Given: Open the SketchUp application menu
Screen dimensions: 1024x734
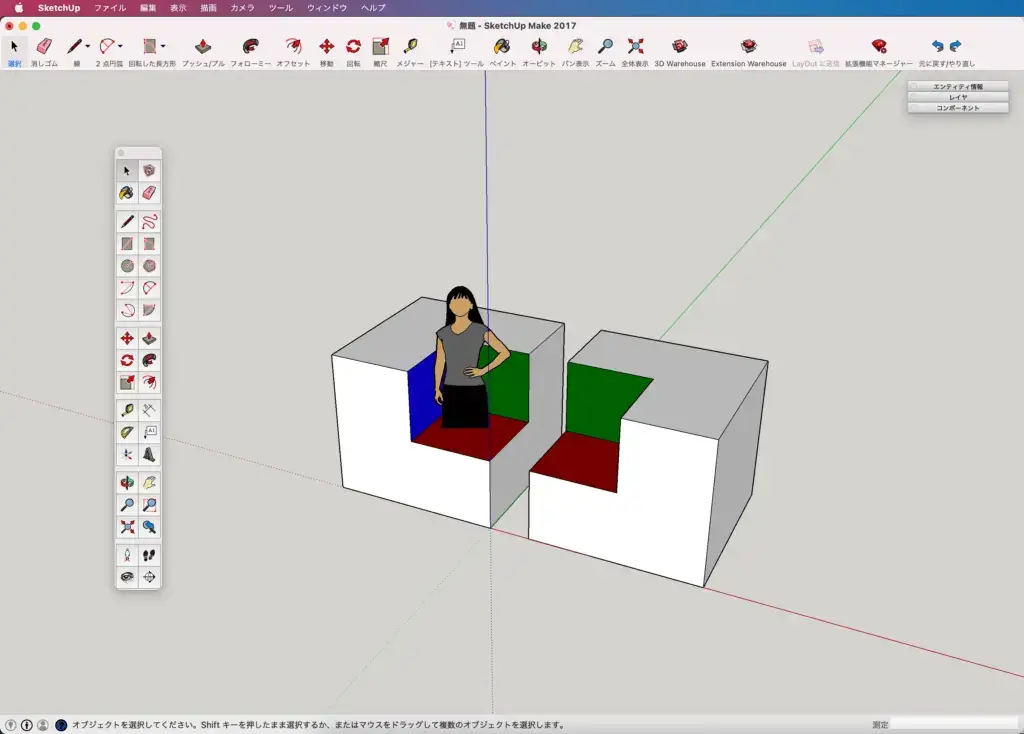Looking at the screenshot, I should coord(59,8).
